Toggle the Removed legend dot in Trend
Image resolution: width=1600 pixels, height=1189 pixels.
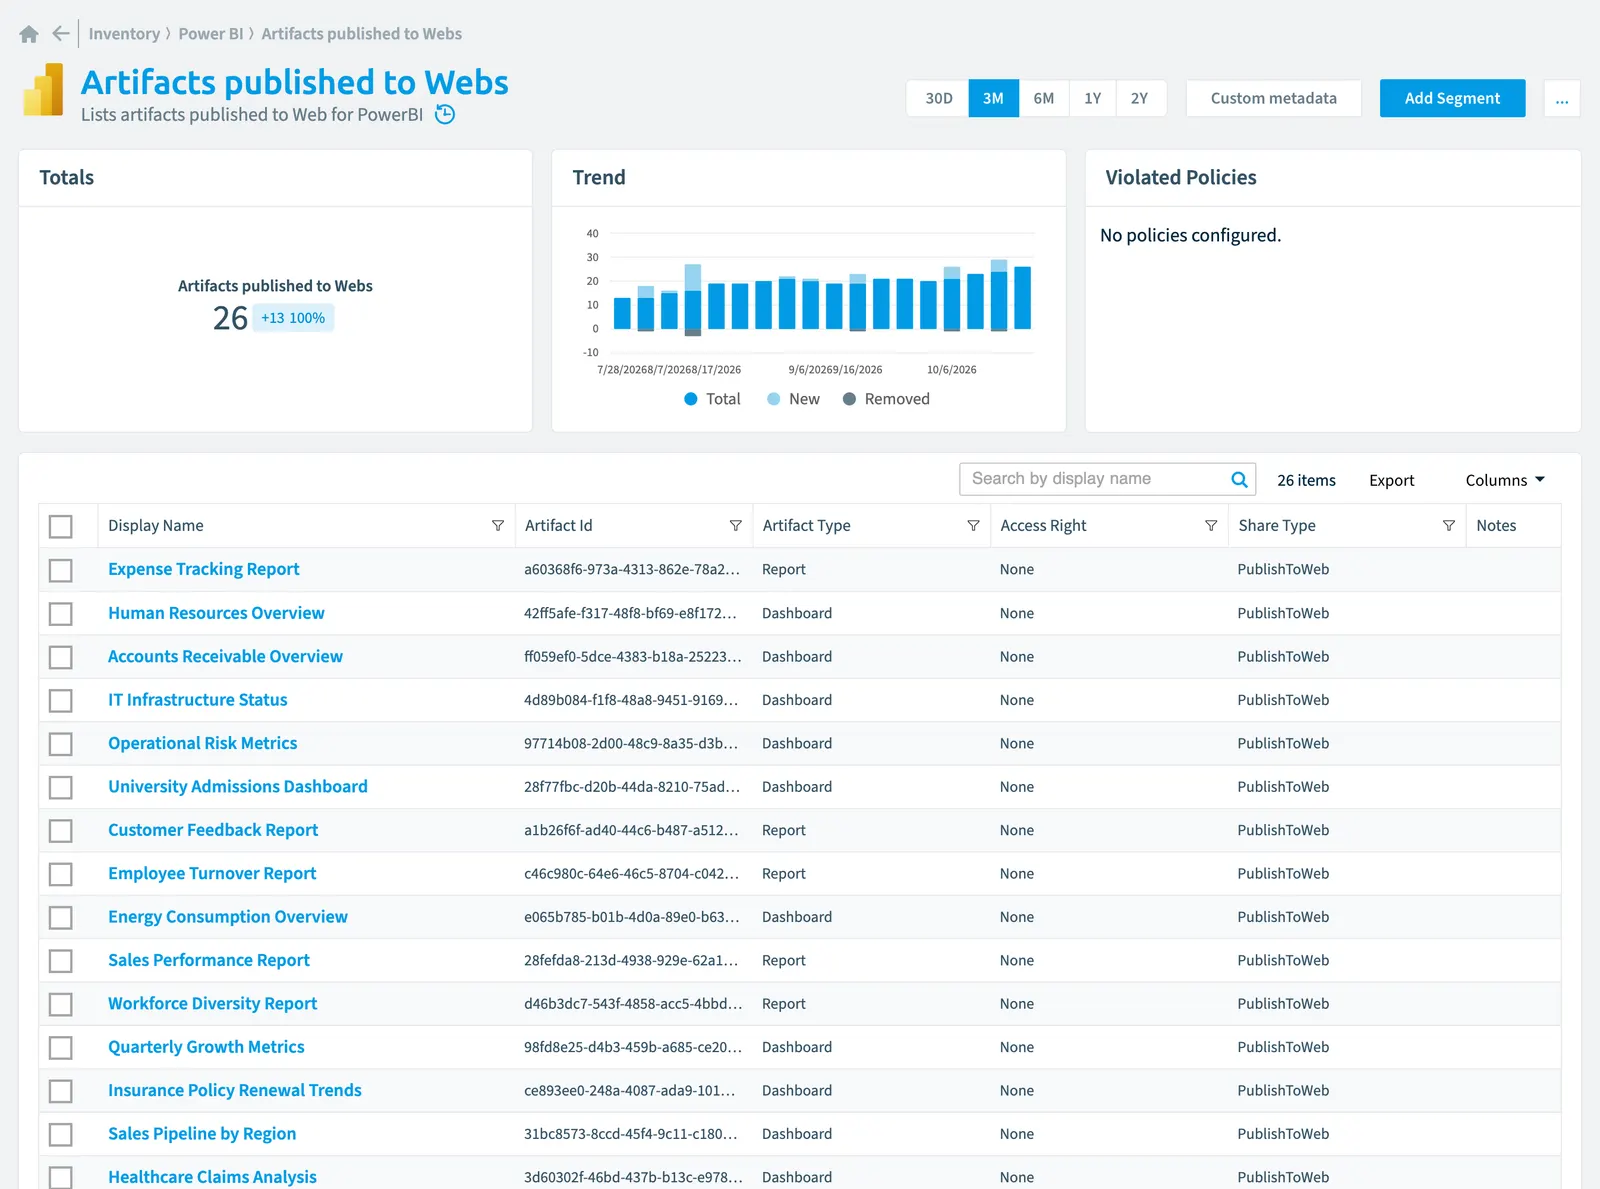849,399
